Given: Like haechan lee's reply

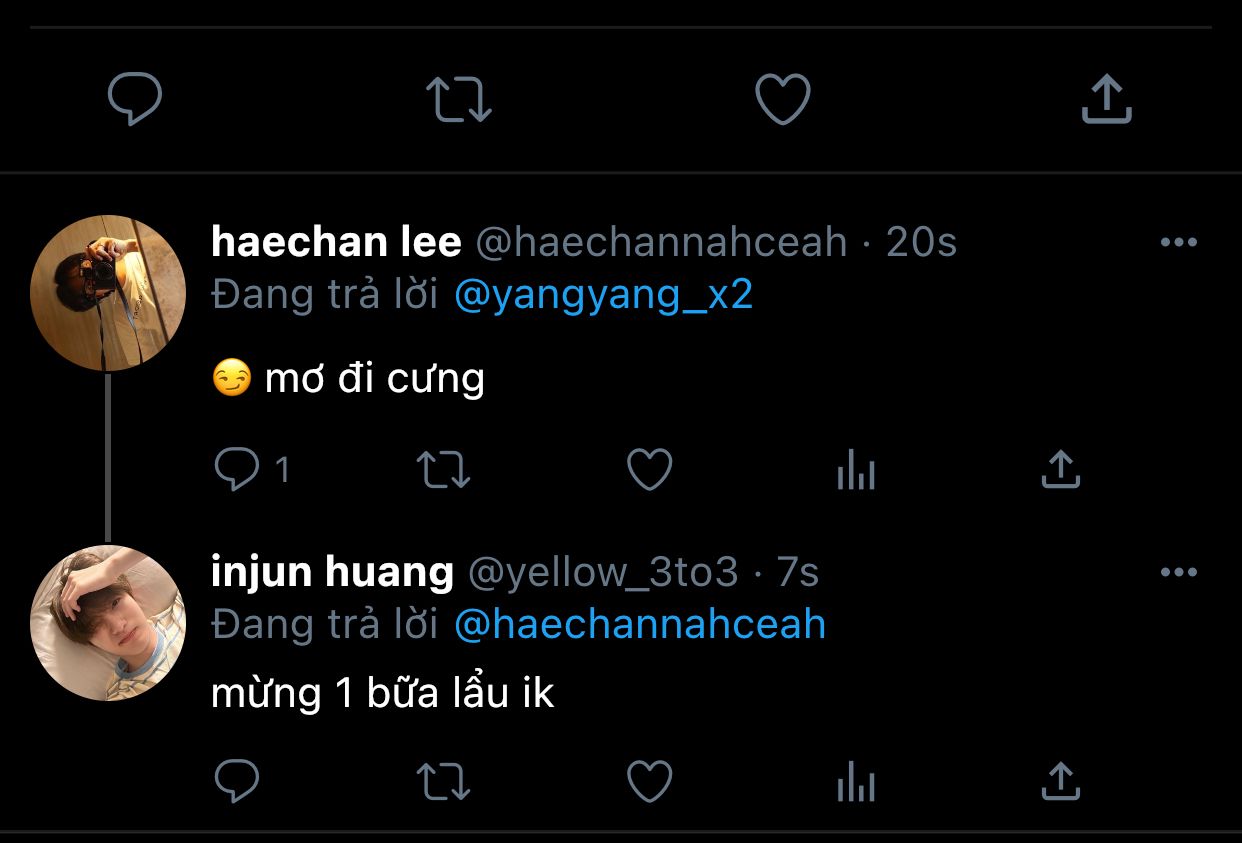Looking at the screenshot, I should 650,470.
